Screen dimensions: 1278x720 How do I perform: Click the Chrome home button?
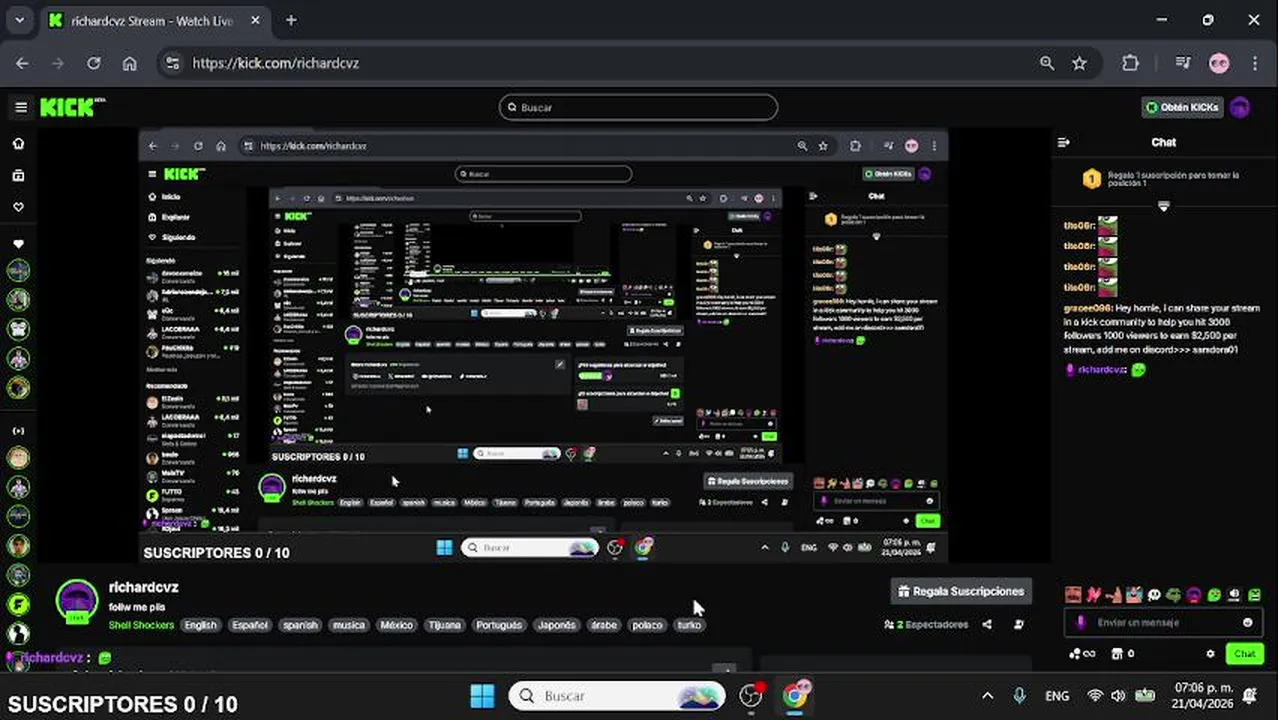129,63
